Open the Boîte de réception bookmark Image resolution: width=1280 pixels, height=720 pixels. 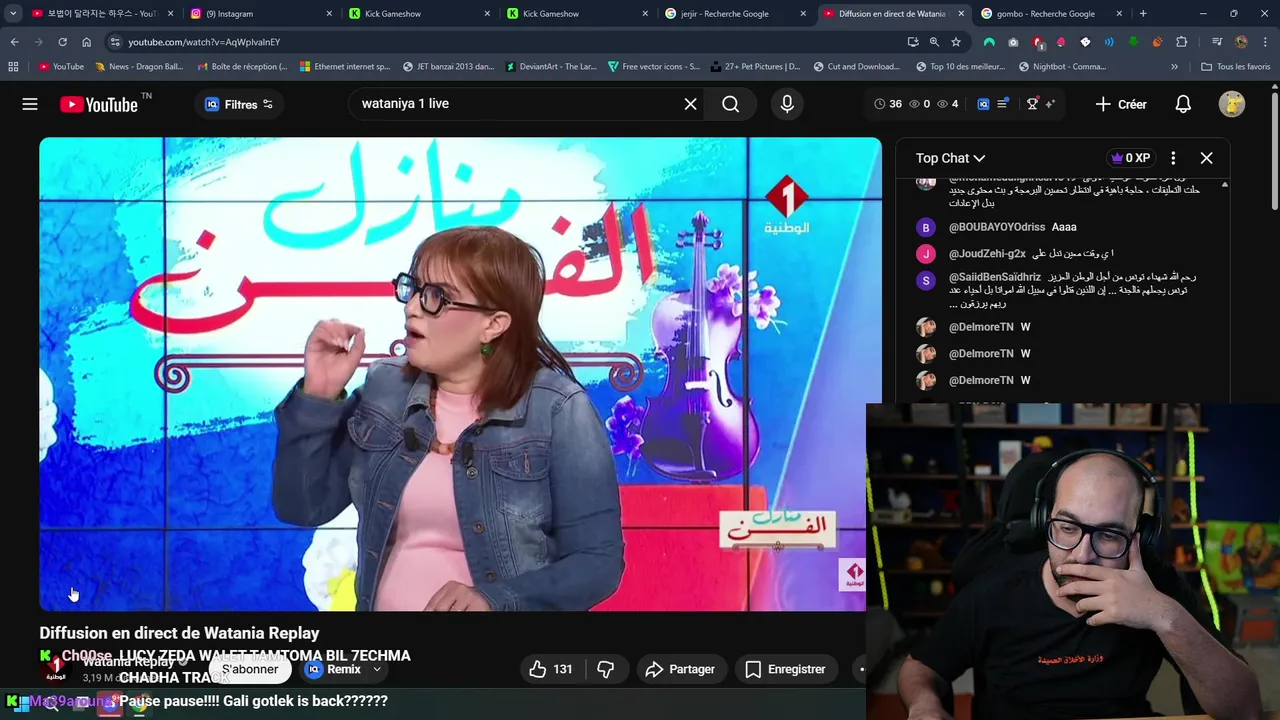coord(242,67)
